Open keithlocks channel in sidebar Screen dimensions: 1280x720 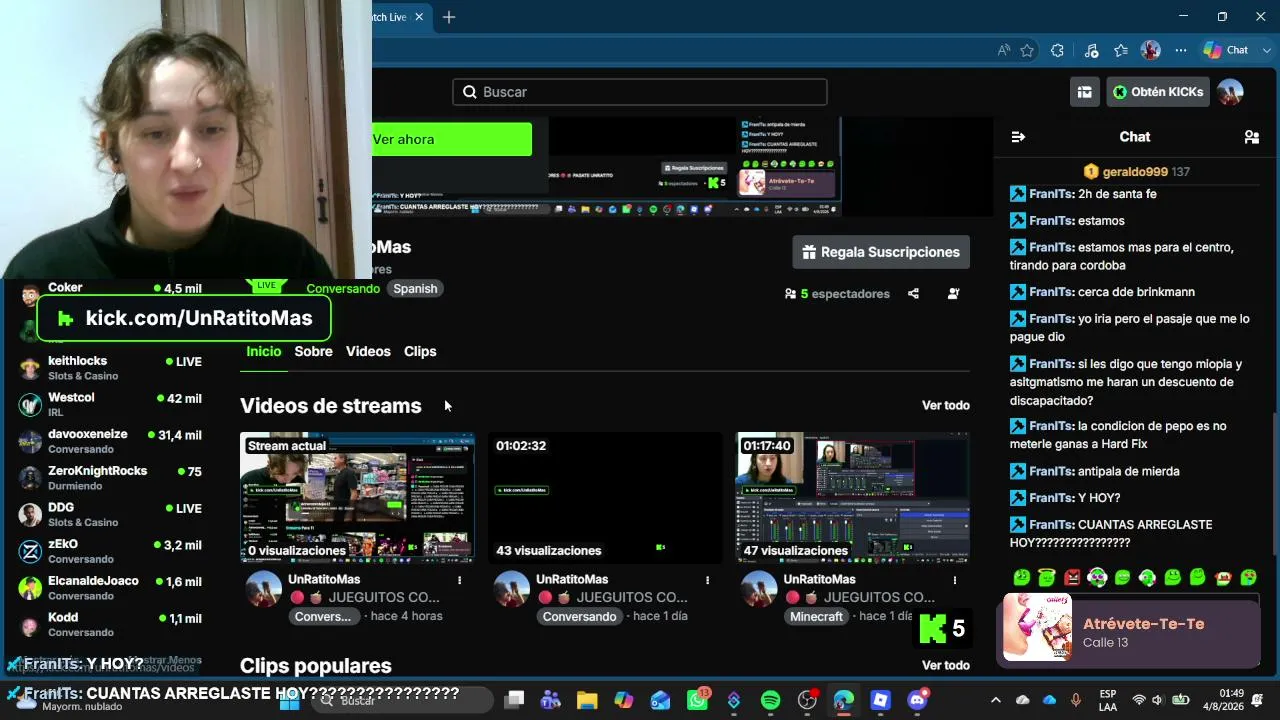tap(111, 368)
